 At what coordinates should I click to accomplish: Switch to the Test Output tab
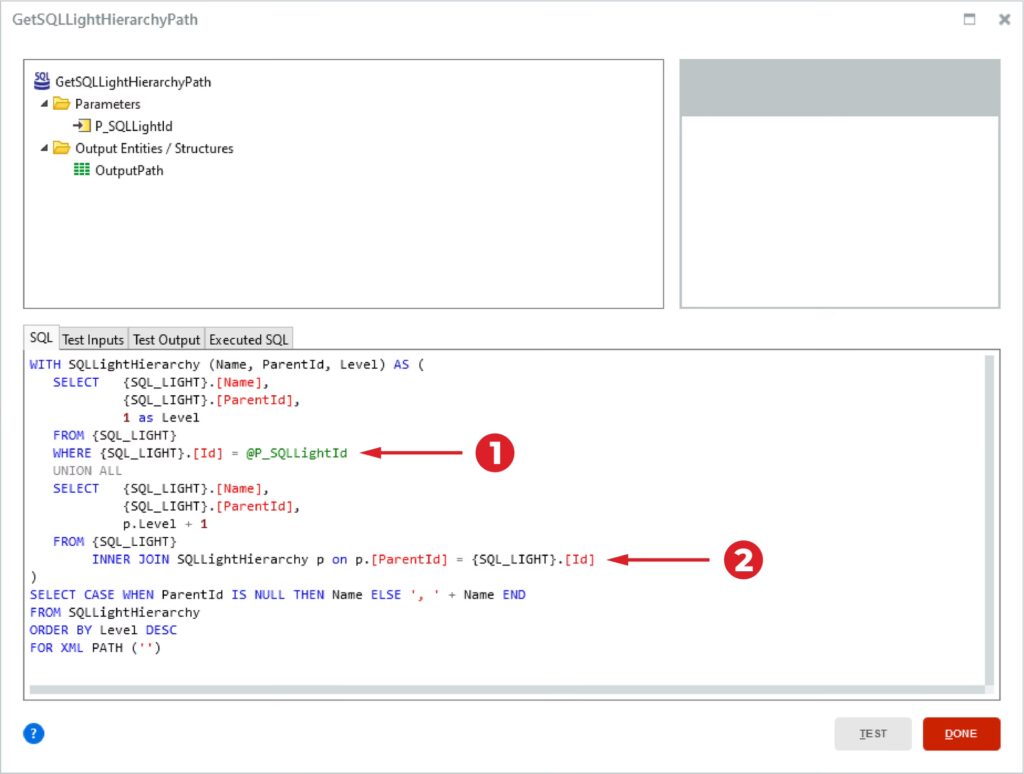pos(166,340)
